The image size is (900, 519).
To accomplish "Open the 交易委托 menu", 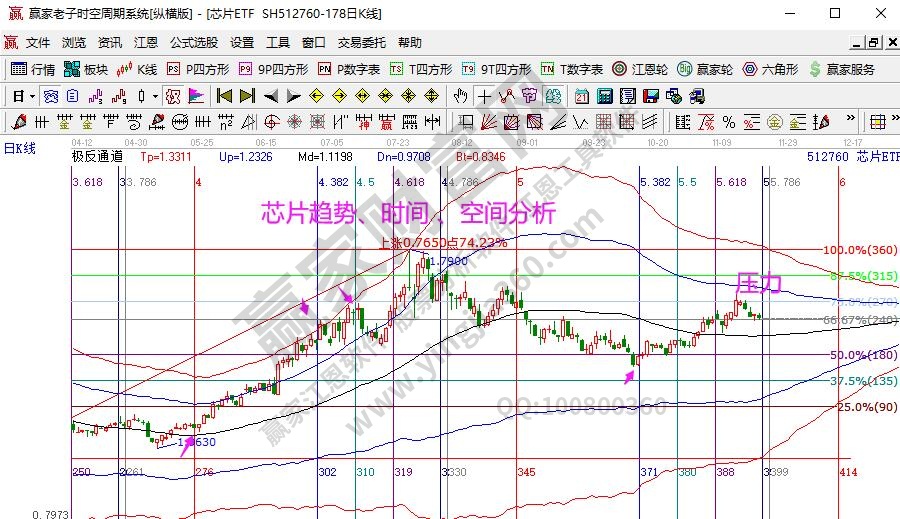I will pos(361,43).
